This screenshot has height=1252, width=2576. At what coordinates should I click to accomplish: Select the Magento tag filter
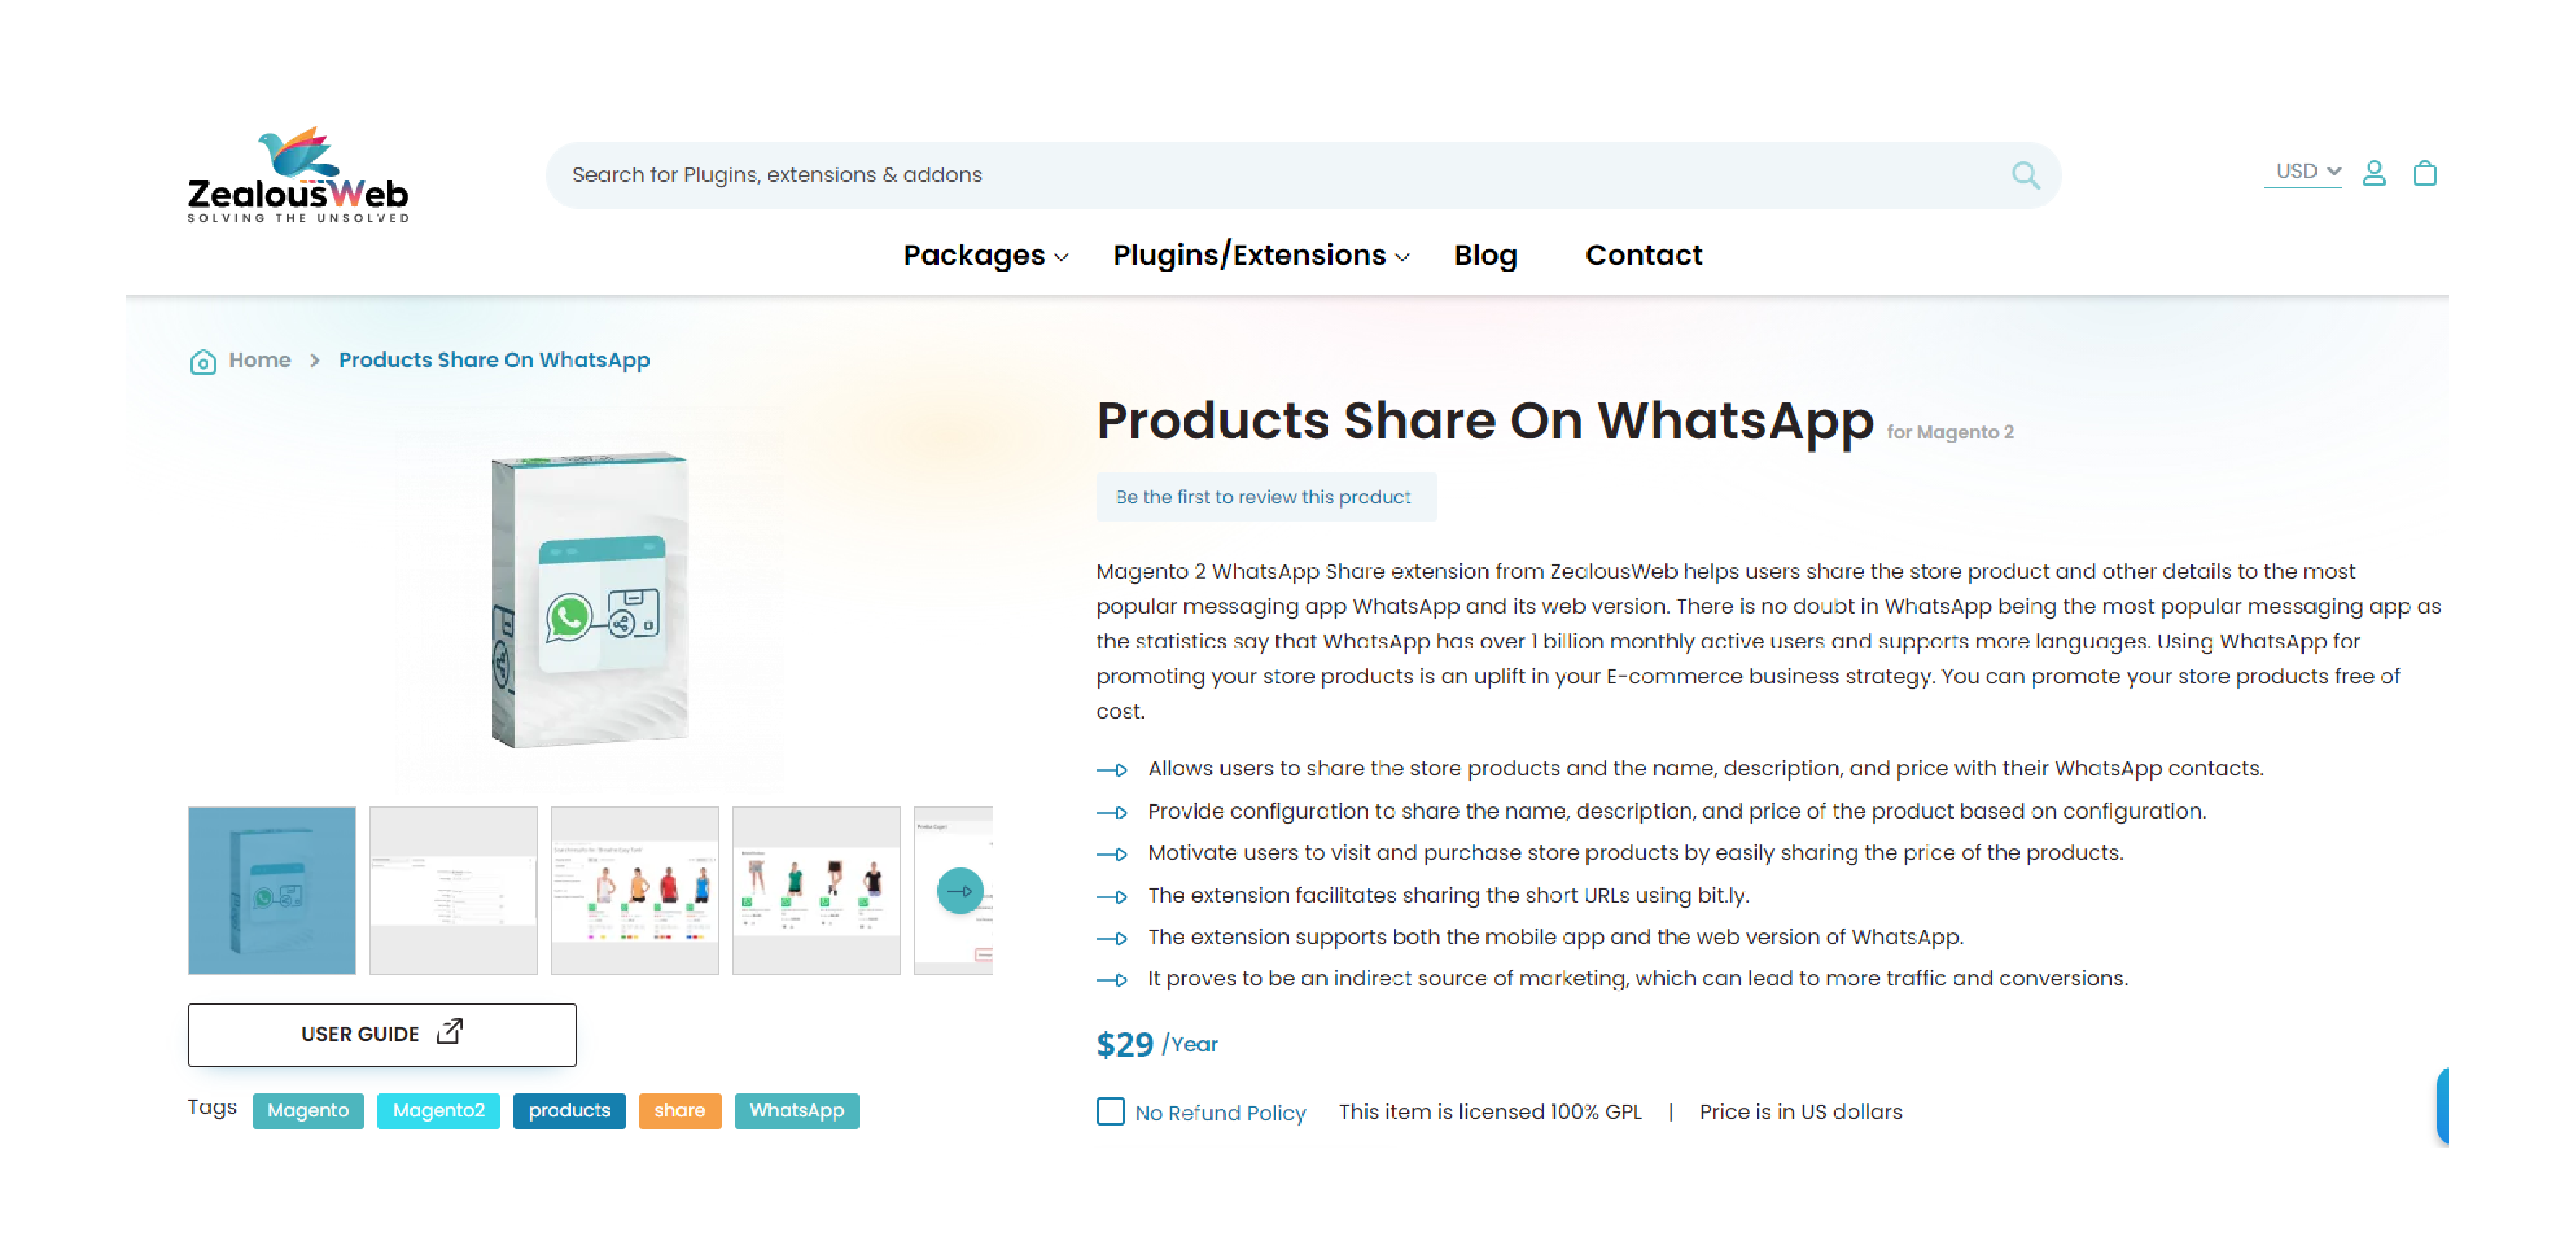(309, 1110)
